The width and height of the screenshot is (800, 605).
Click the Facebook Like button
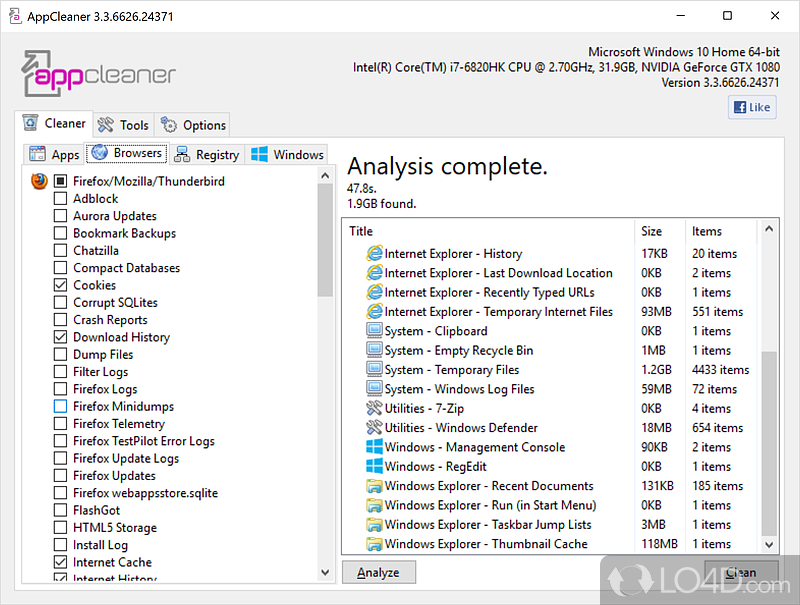752,107
